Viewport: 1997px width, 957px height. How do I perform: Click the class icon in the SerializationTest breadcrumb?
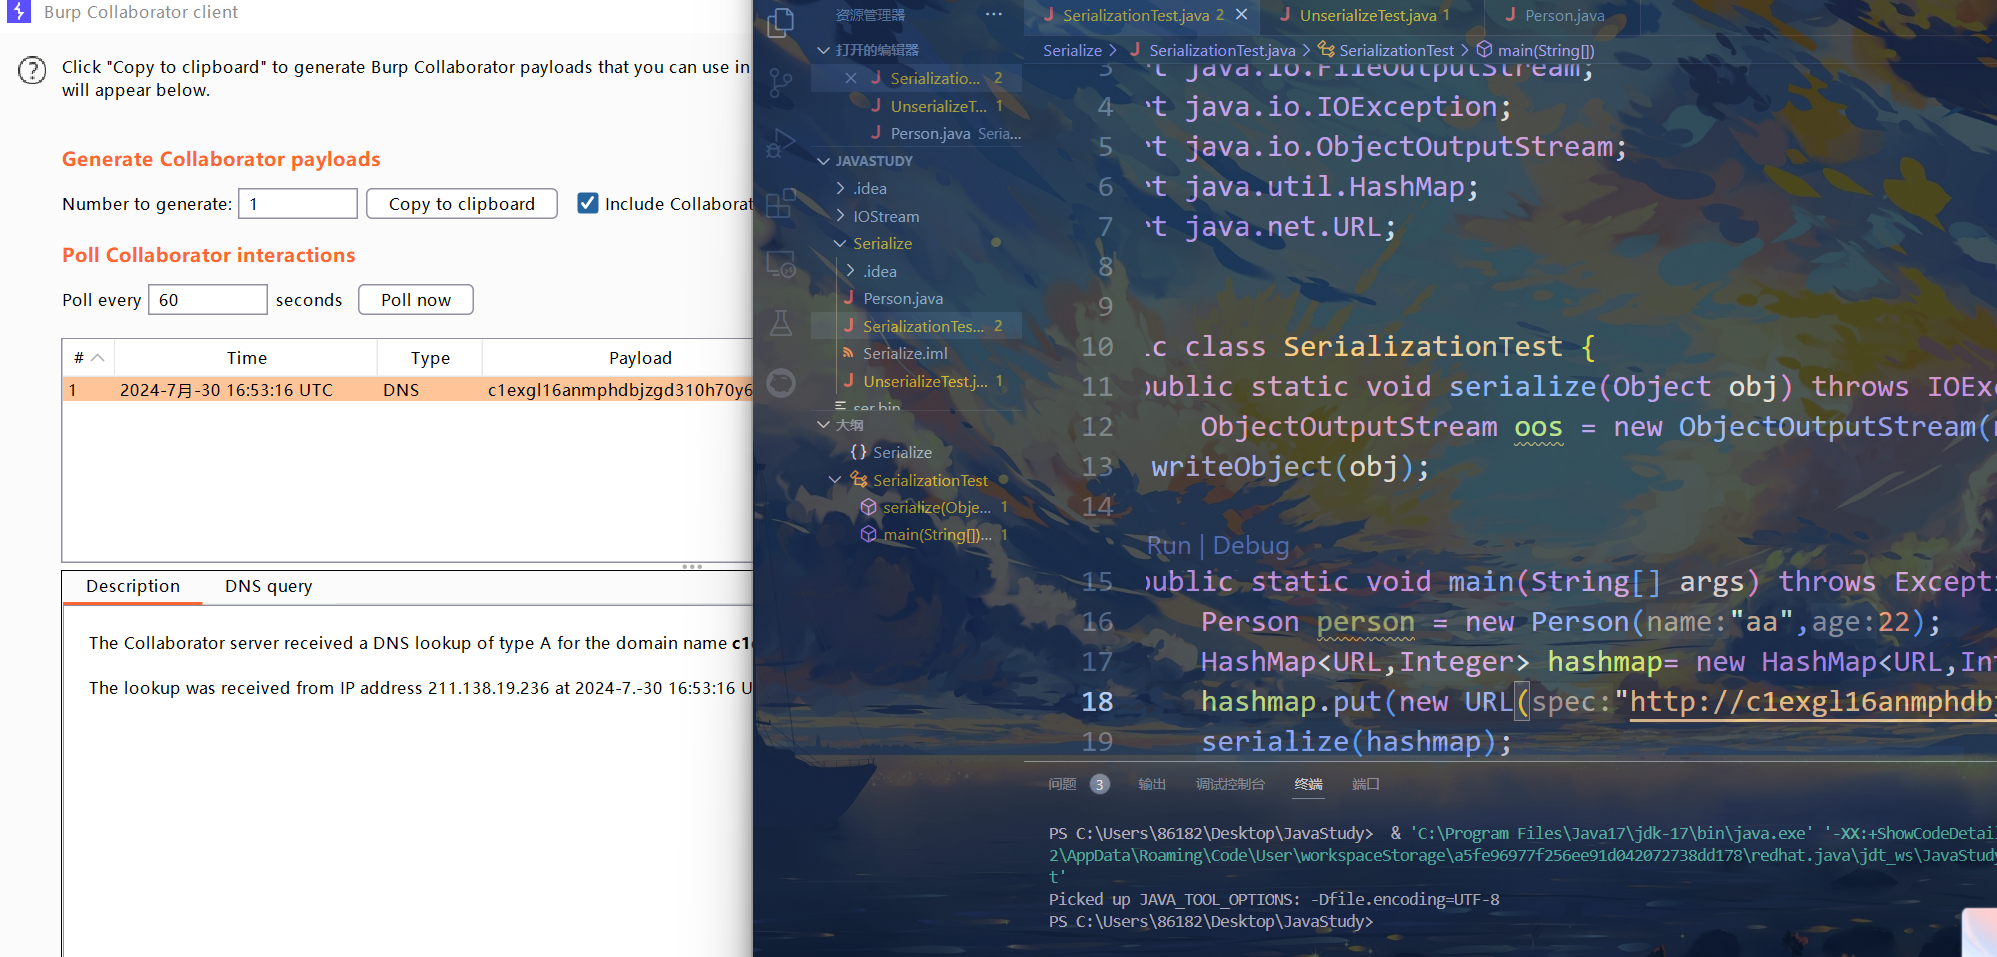pos(1326,50)
